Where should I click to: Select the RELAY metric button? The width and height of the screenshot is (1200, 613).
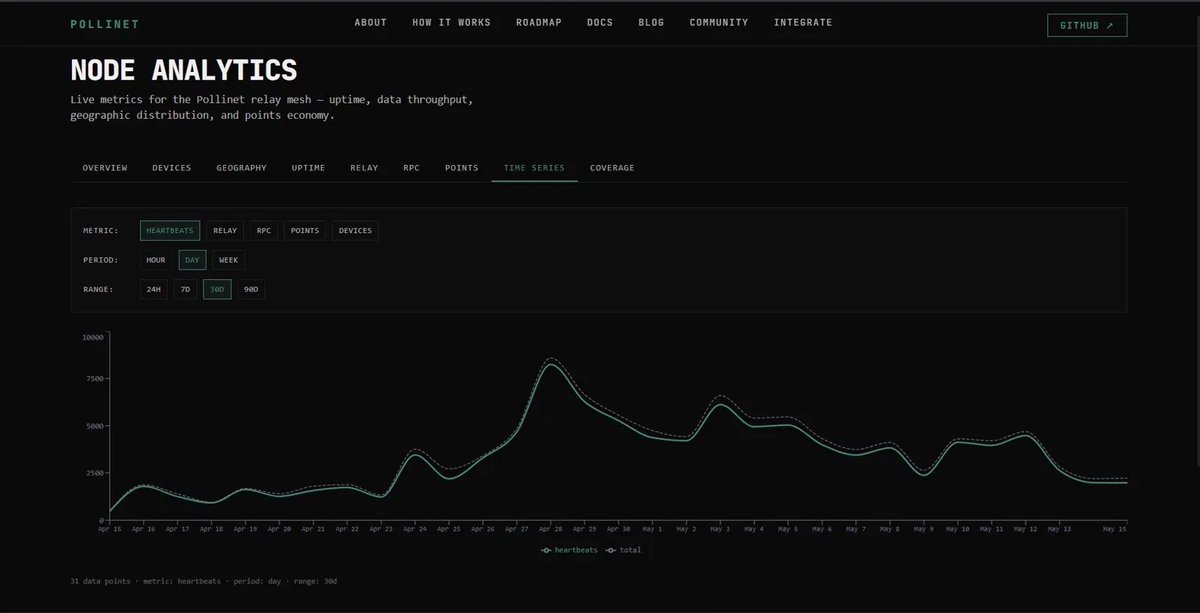click(x=225, y=231)
